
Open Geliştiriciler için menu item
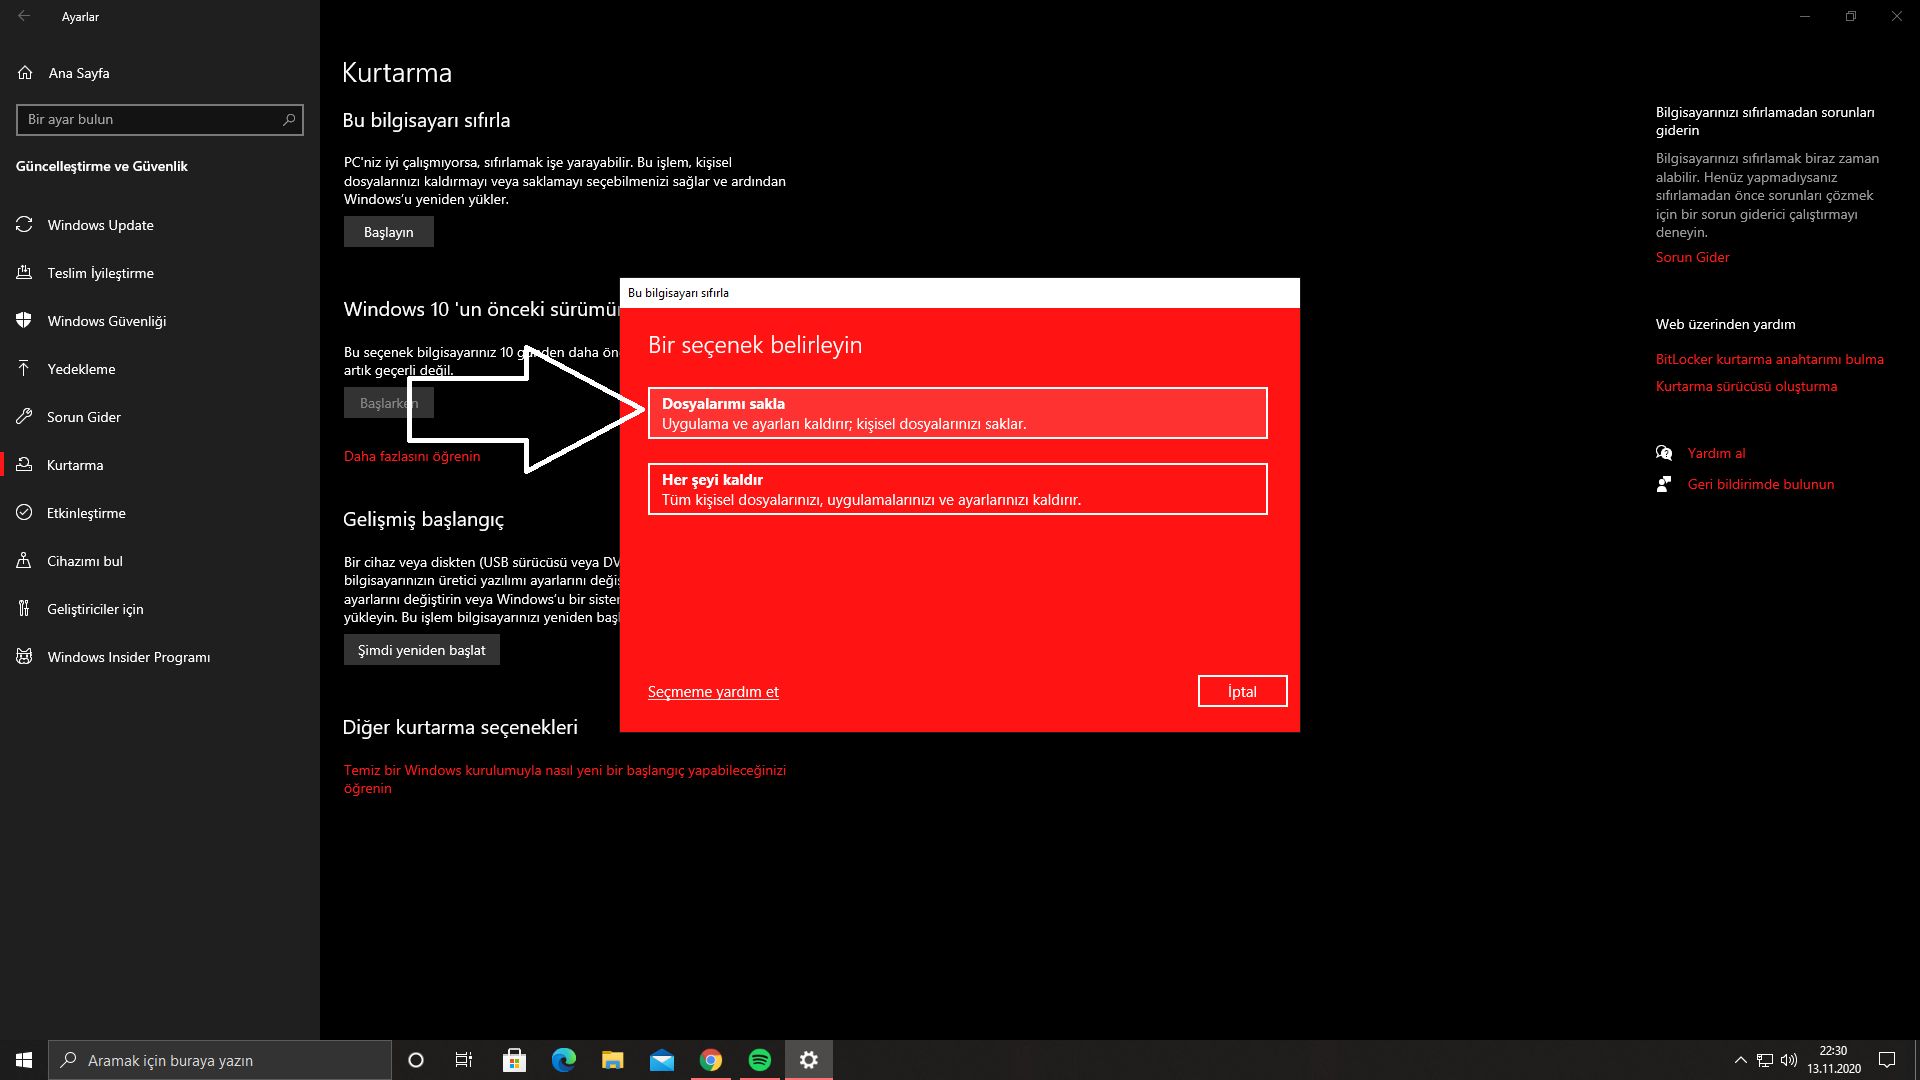pos(95,609)
